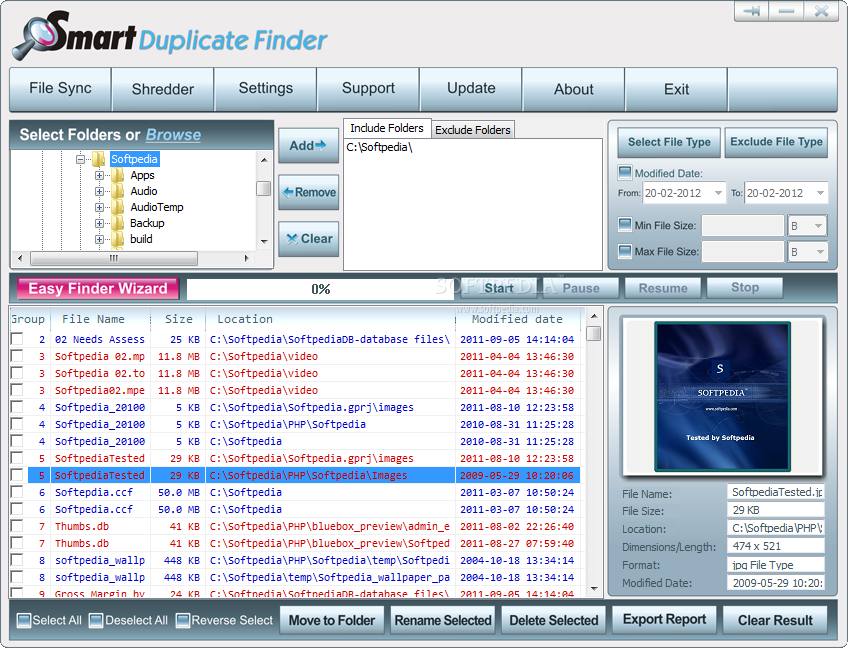Screen dimensions: 848x648
Task: Pin the window with the pin icon
Action: [751, 11]
